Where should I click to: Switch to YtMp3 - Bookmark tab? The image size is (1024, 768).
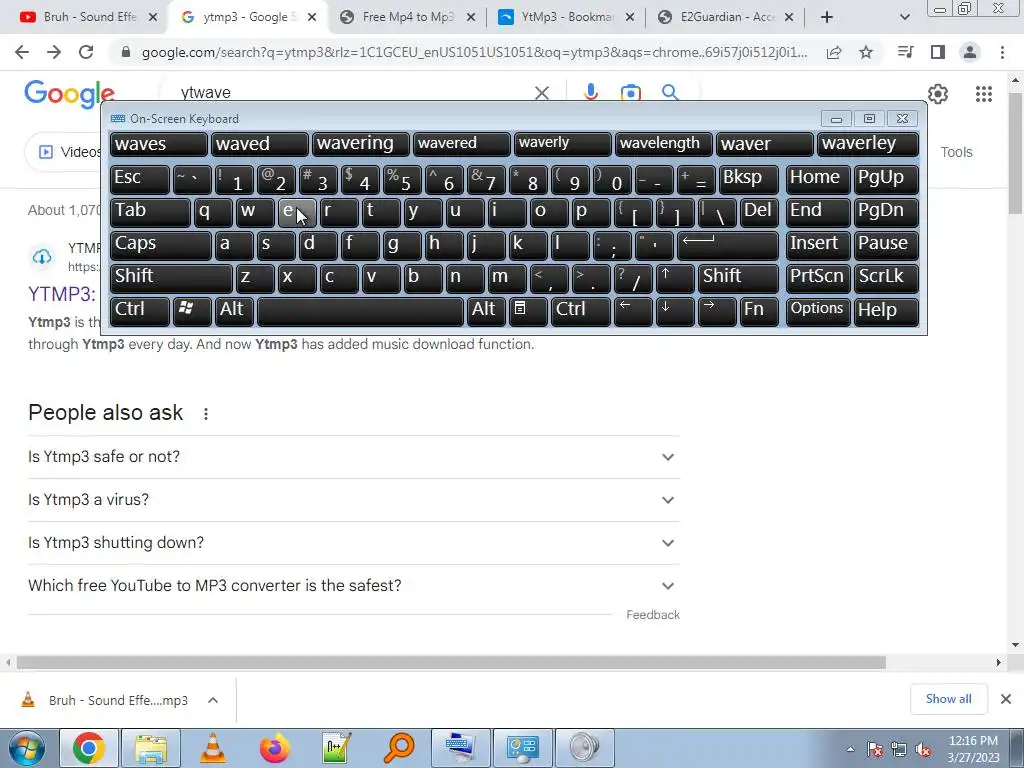click(566, 17)
